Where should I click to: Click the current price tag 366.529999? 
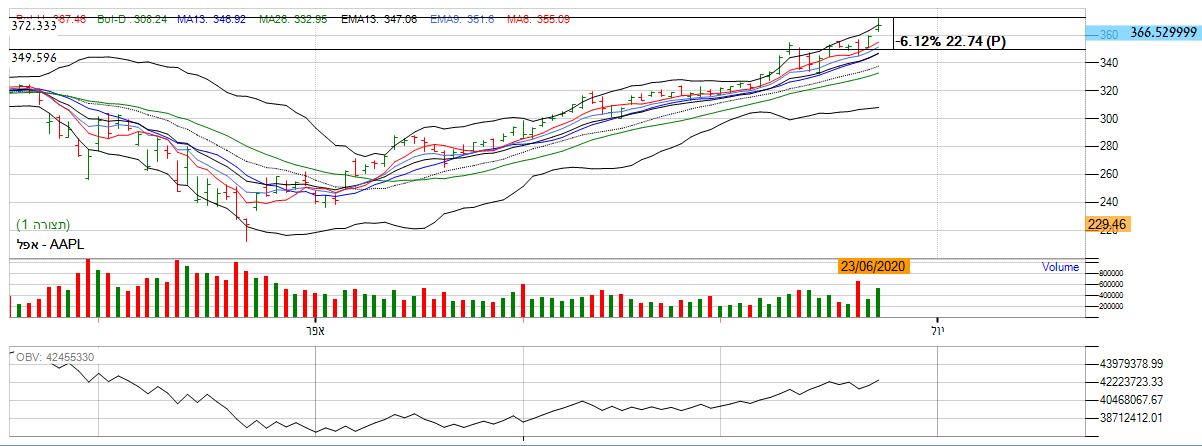tap(1163, 33)
